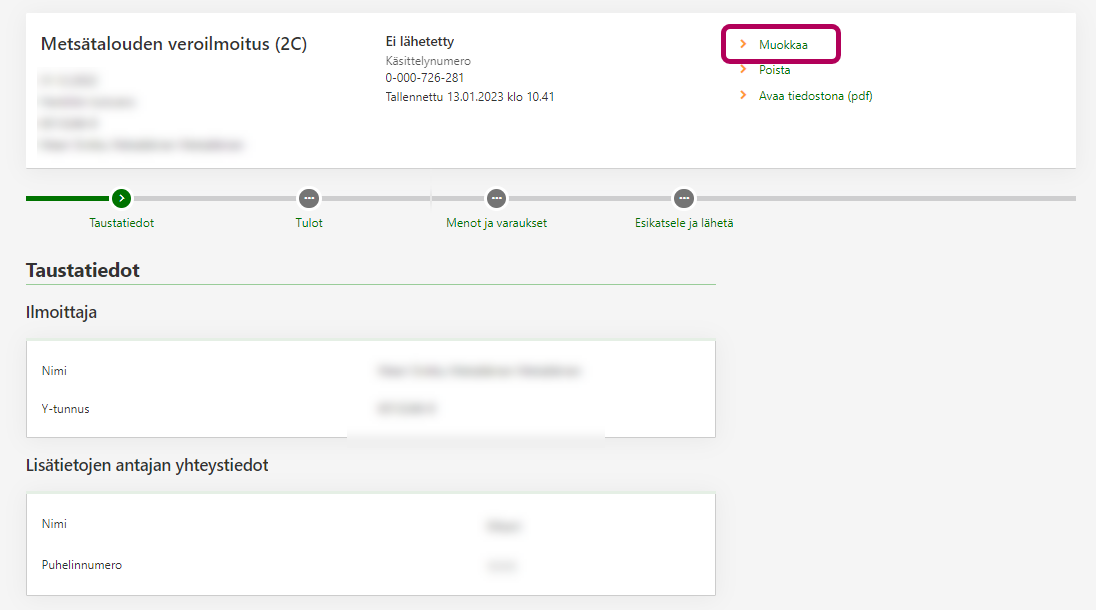
Task: Navigate to Esikatsele ja lähetä step label
Action: 684,223
